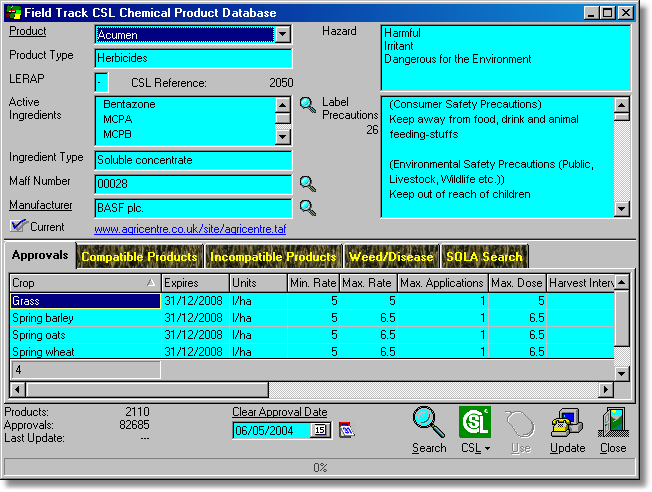
Task: Click the row count field showing 4
Action: point(85,370)
